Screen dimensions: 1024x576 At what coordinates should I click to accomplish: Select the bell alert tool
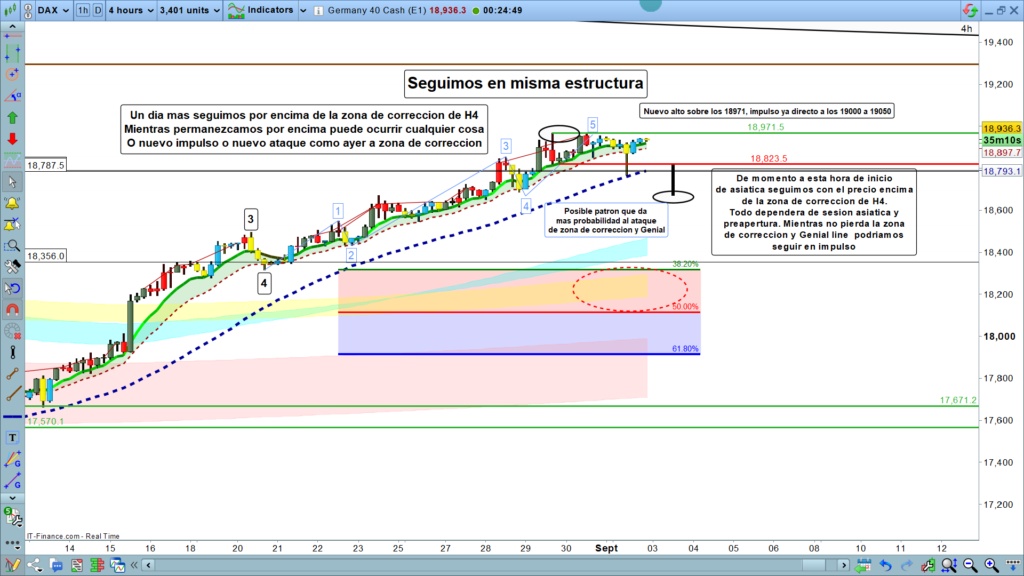pos(13,203)
